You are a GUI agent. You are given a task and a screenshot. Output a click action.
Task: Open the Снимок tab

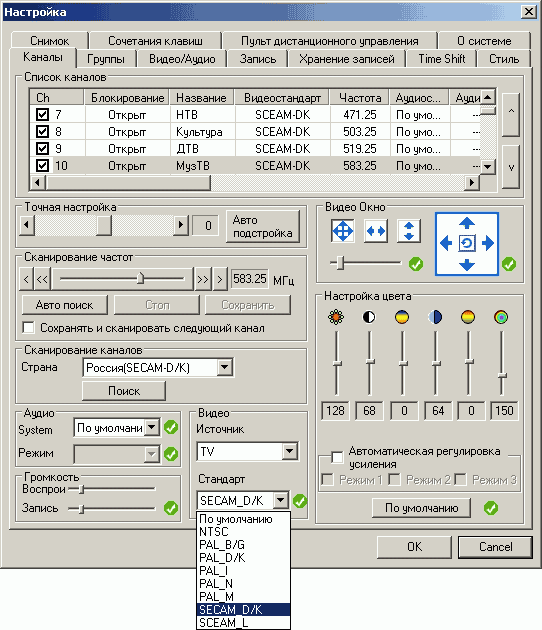click(49, 41)
